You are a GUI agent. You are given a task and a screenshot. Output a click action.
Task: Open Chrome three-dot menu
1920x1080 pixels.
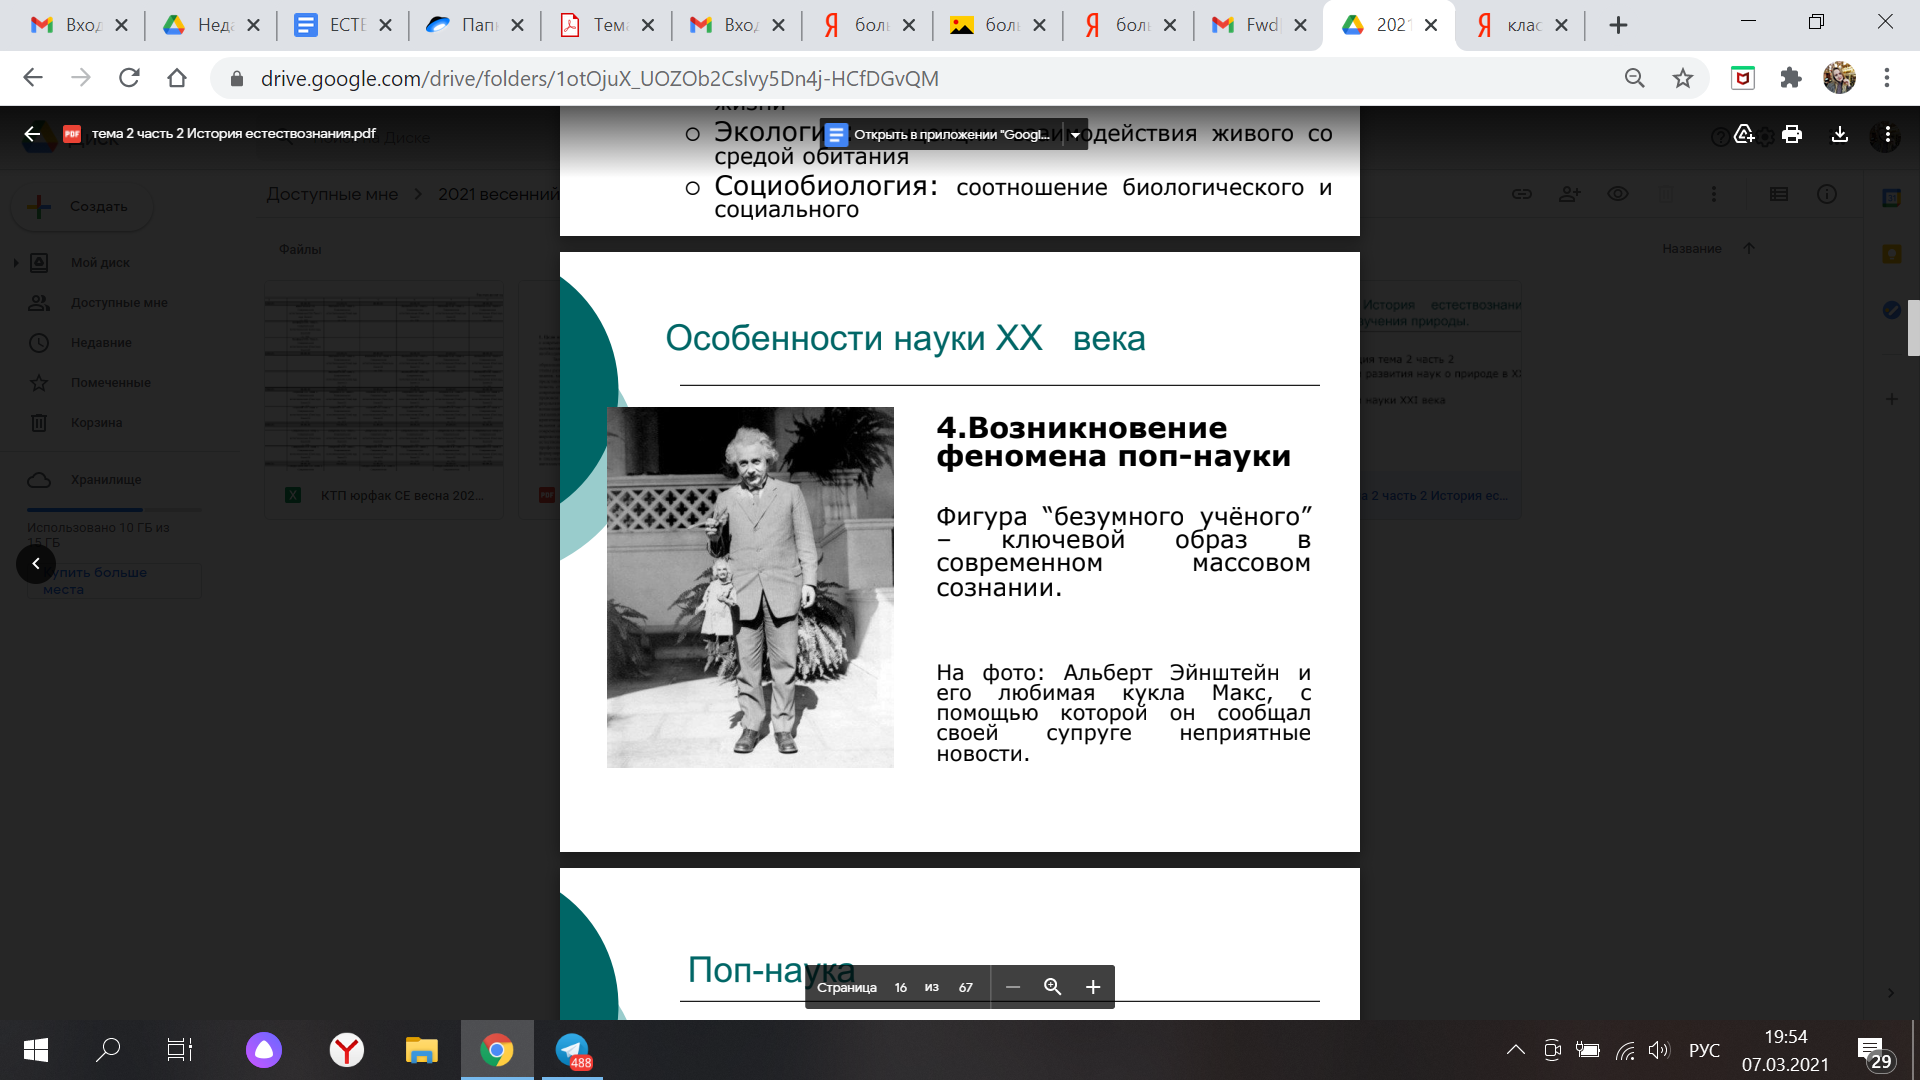point(1887,78)
